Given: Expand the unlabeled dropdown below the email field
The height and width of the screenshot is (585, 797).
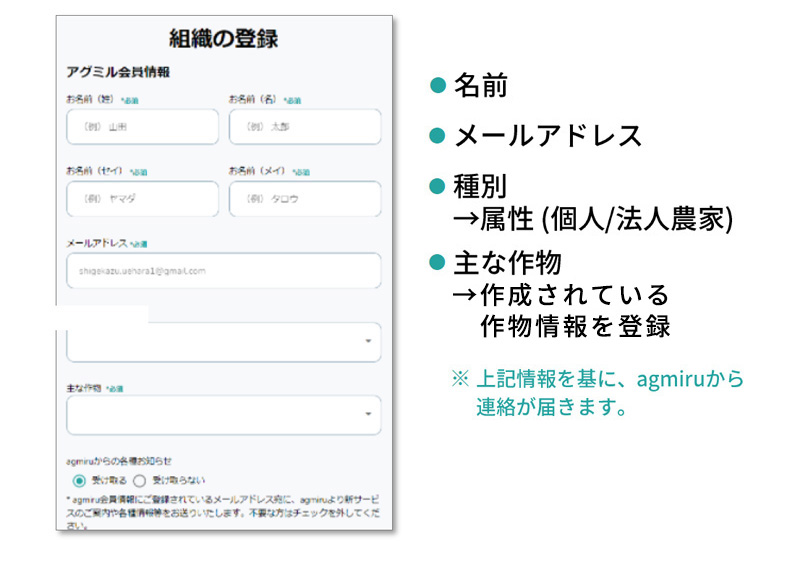Looking at the screenshot, I should tap(223, 342).
